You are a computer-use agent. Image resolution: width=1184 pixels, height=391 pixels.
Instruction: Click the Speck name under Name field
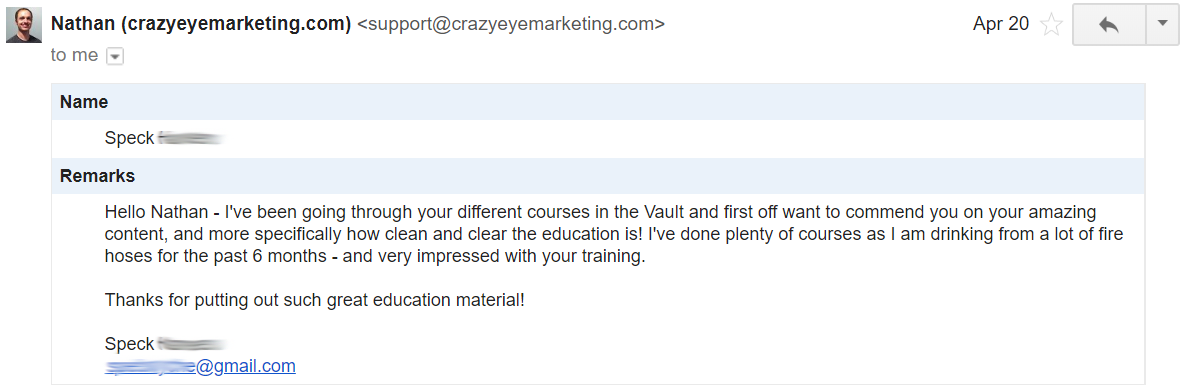(x=130, y=139)
